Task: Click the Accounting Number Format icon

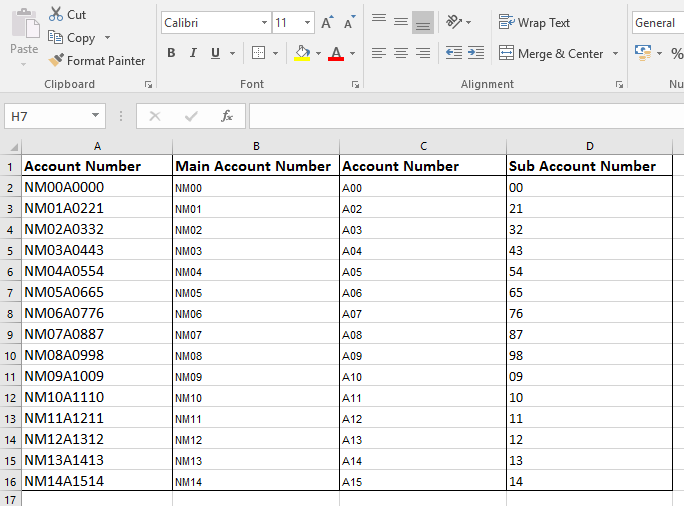Action: [x=643, y=53]
